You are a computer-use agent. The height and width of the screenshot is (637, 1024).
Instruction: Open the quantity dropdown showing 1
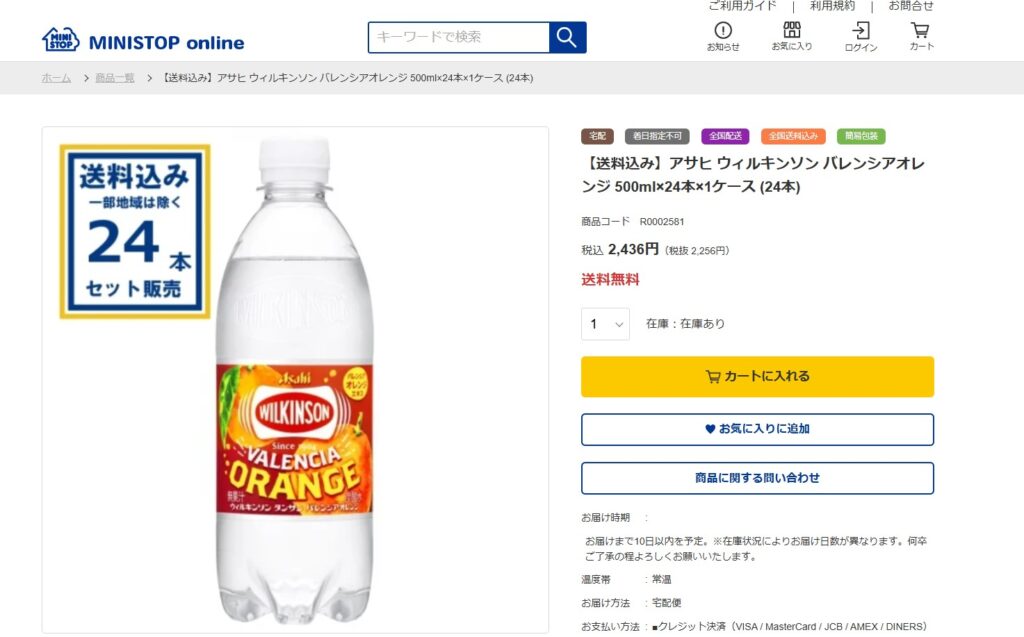[605, 324]
